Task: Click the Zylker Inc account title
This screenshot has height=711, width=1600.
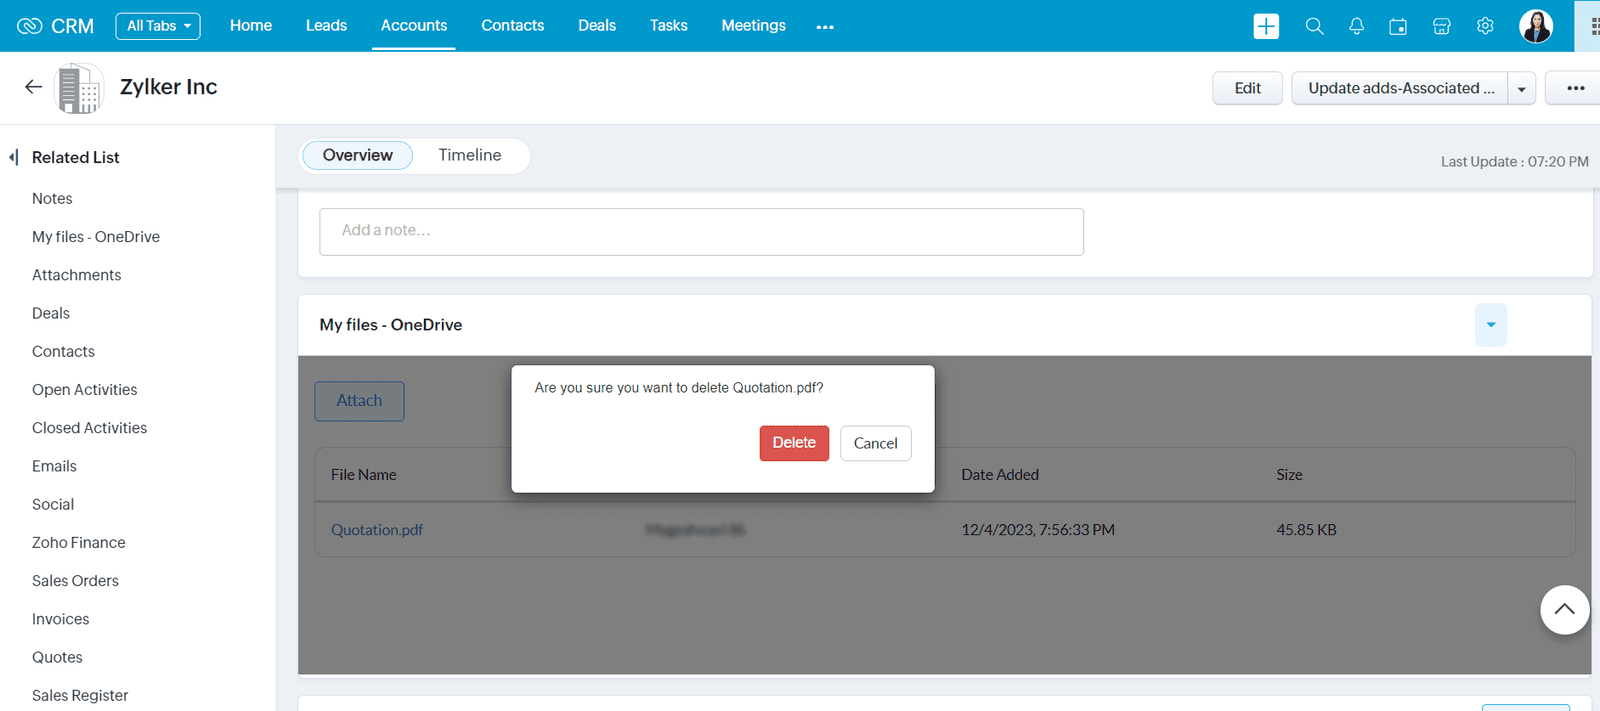Action: 169,87
